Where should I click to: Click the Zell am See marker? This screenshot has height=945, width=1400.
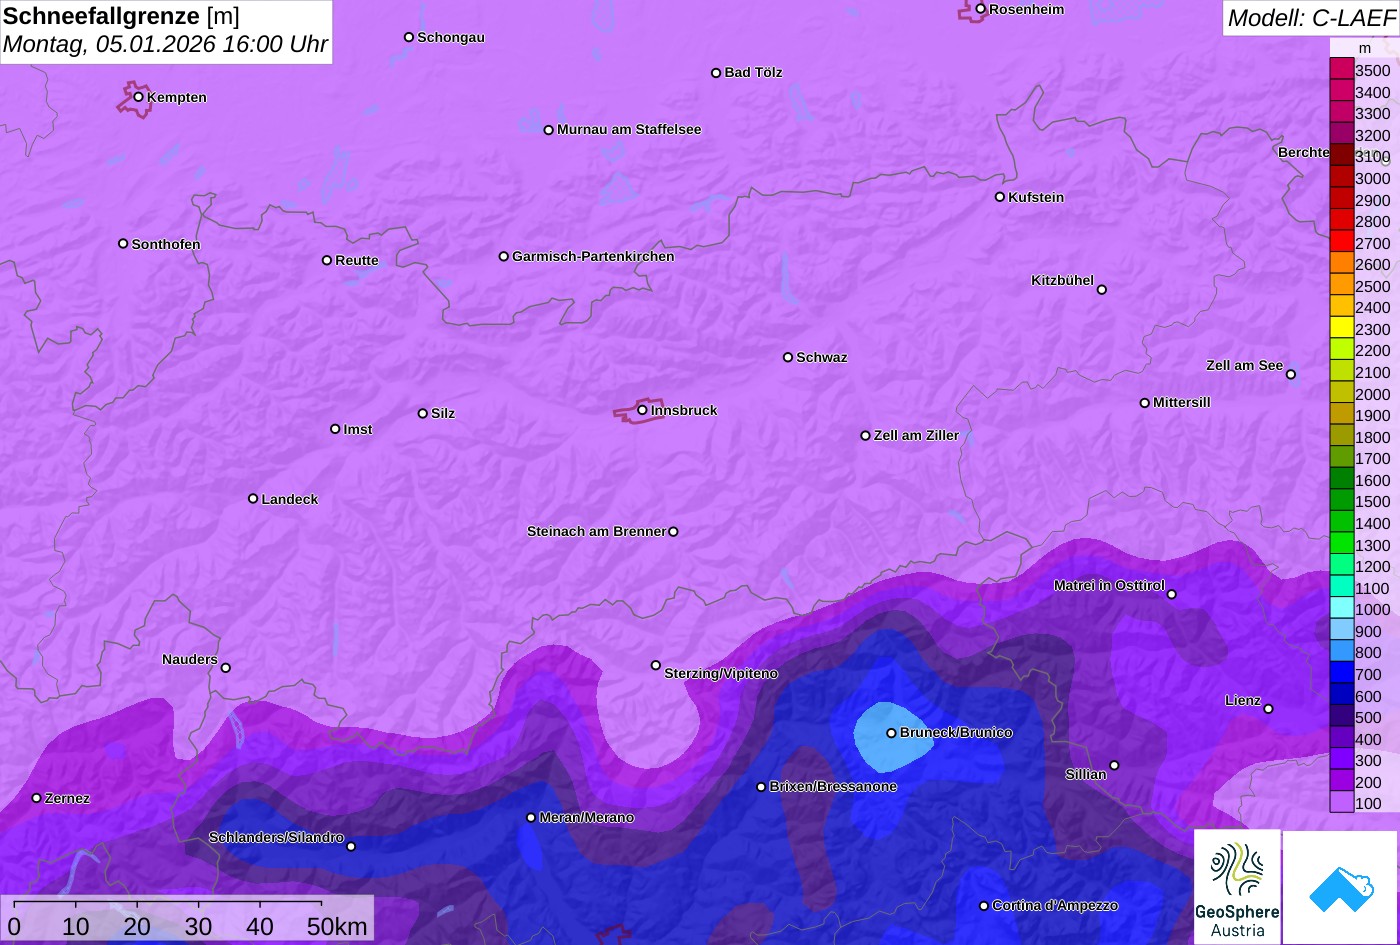[x=1290, y=375]
